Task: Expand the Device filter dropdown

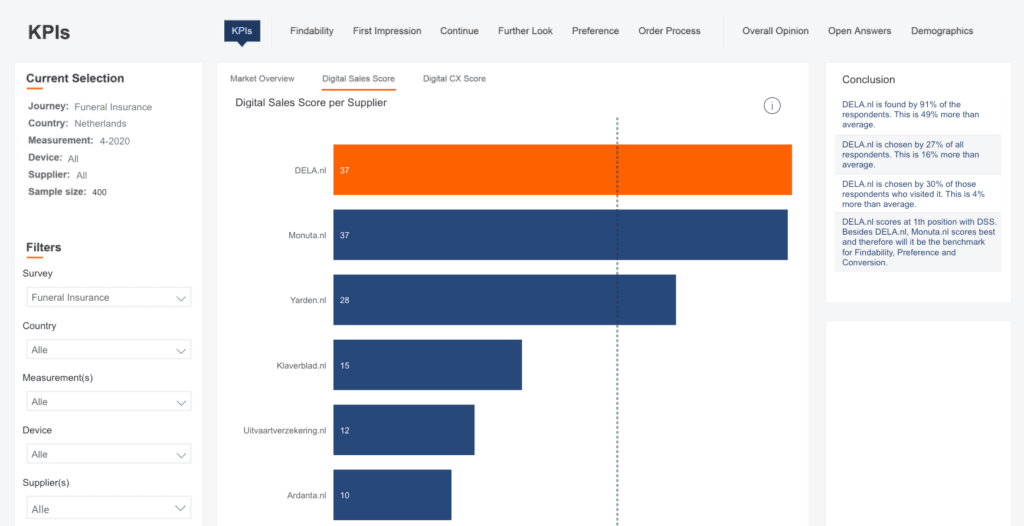Action: [108, 454]
